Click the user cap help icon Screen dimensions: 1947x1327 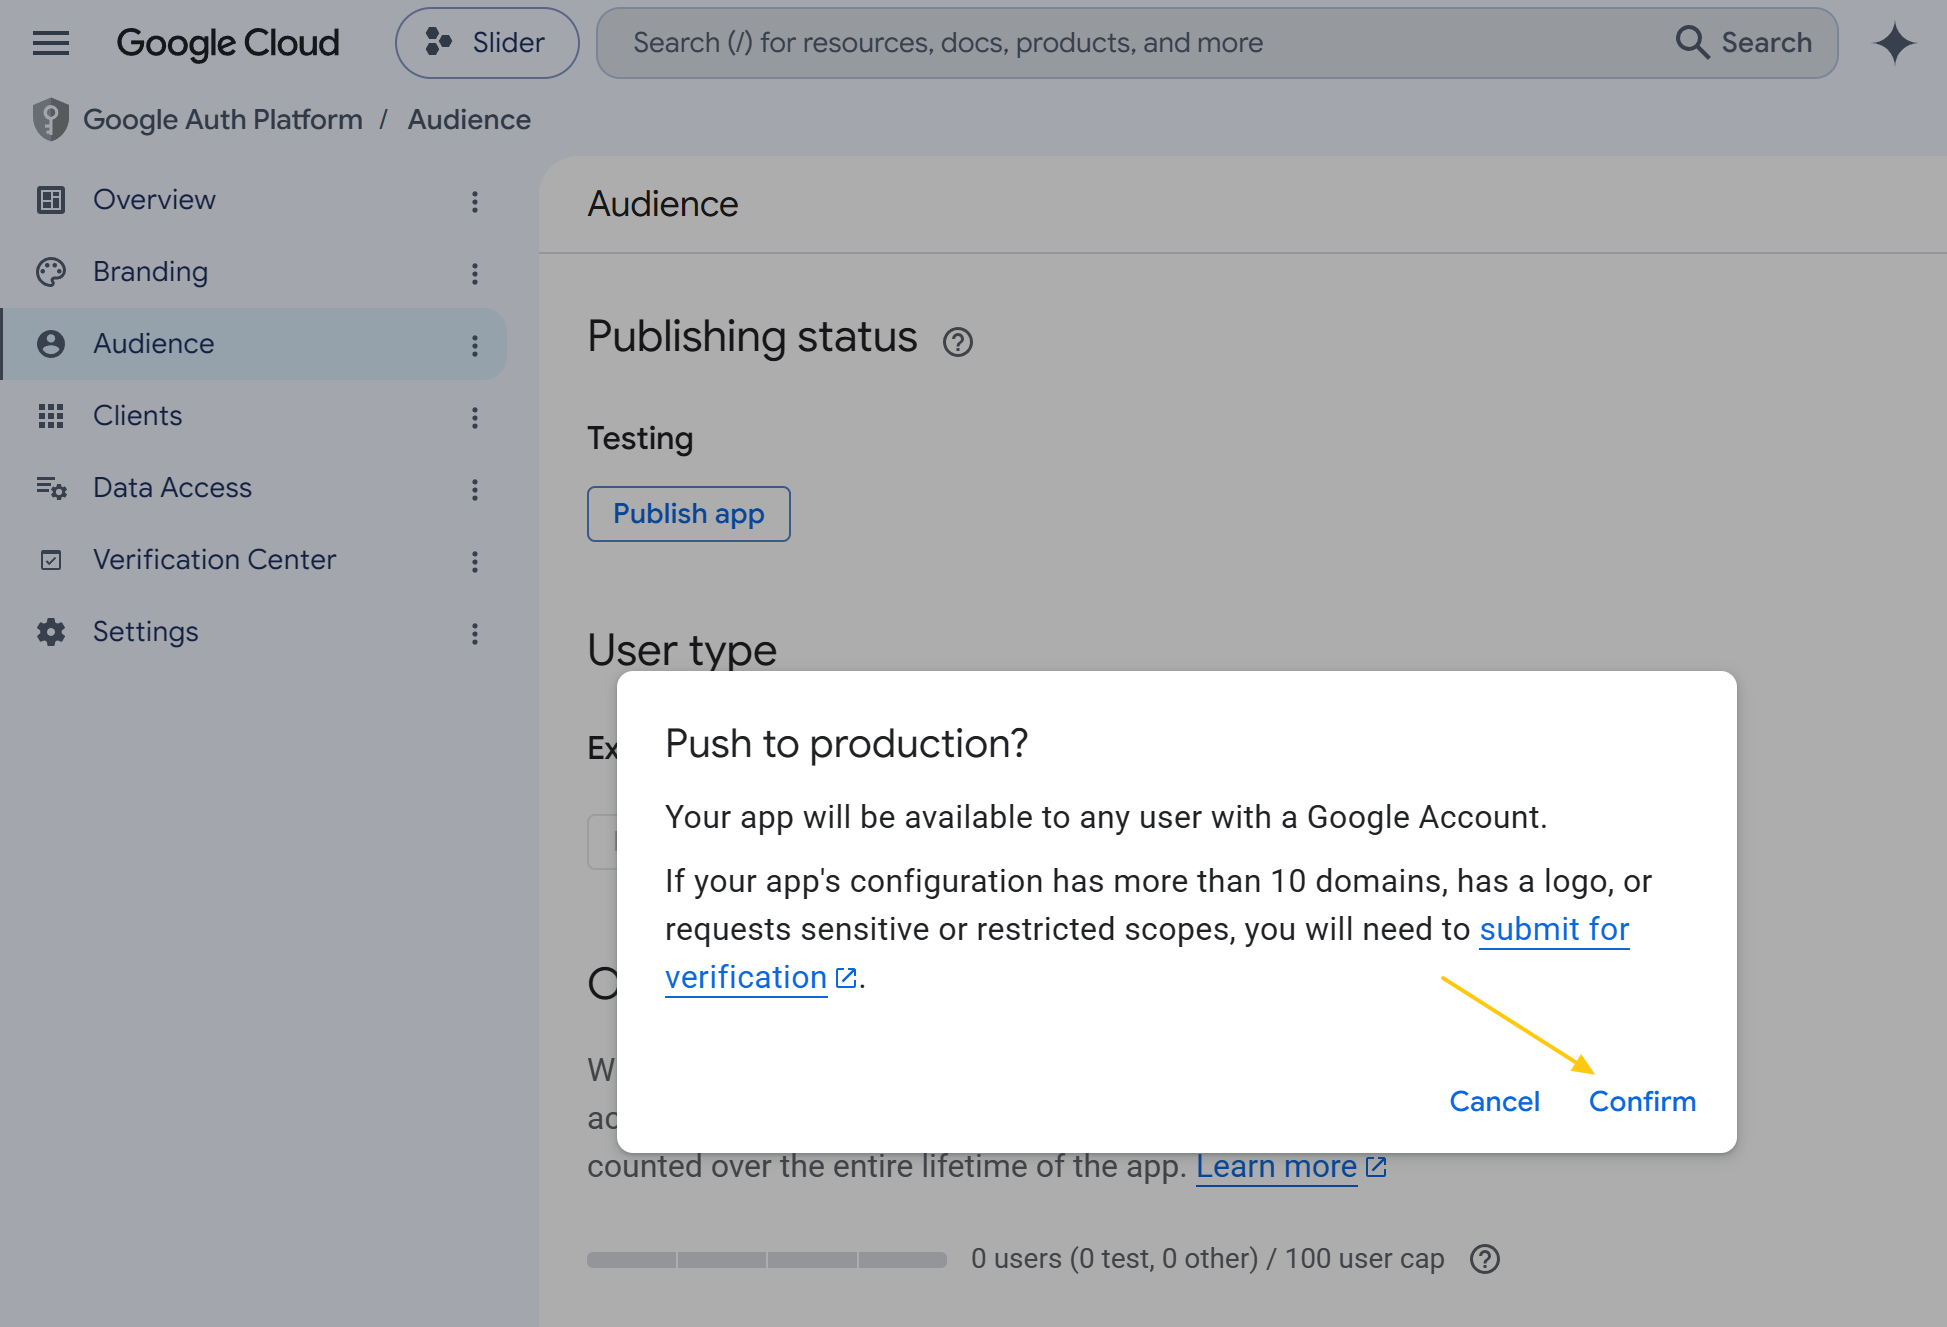point(1485,1259)
